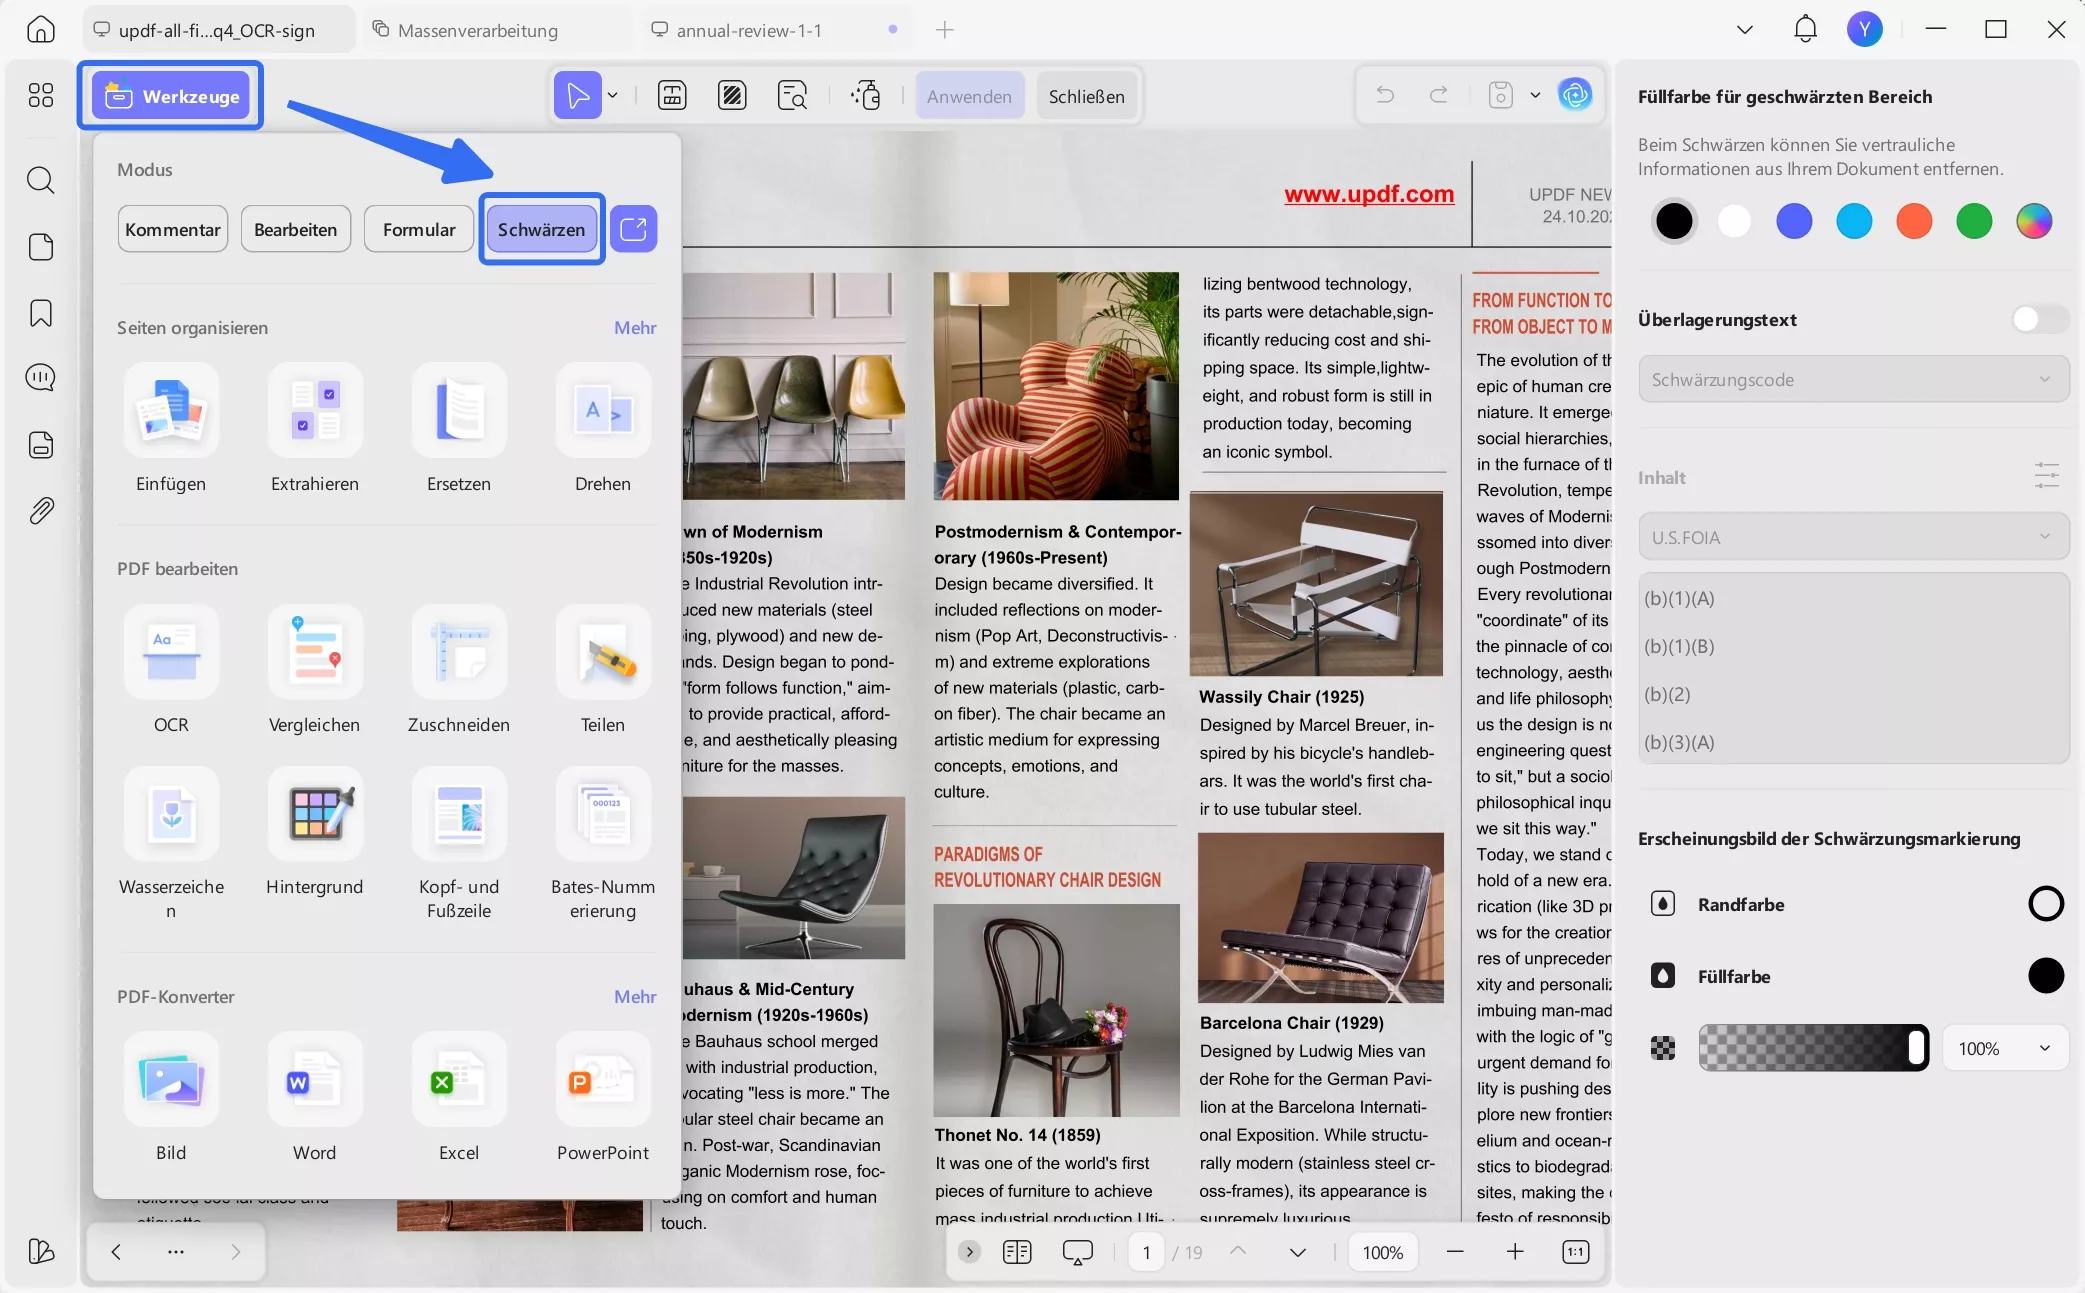Click the page number input field

coord(1147,1253)
